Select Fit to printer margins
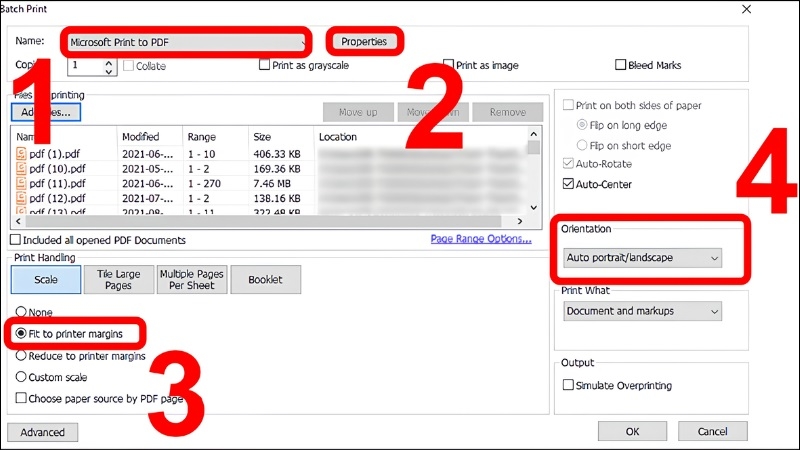The height and width of the screenshot is (450, 800). click(x=21, y=333)
